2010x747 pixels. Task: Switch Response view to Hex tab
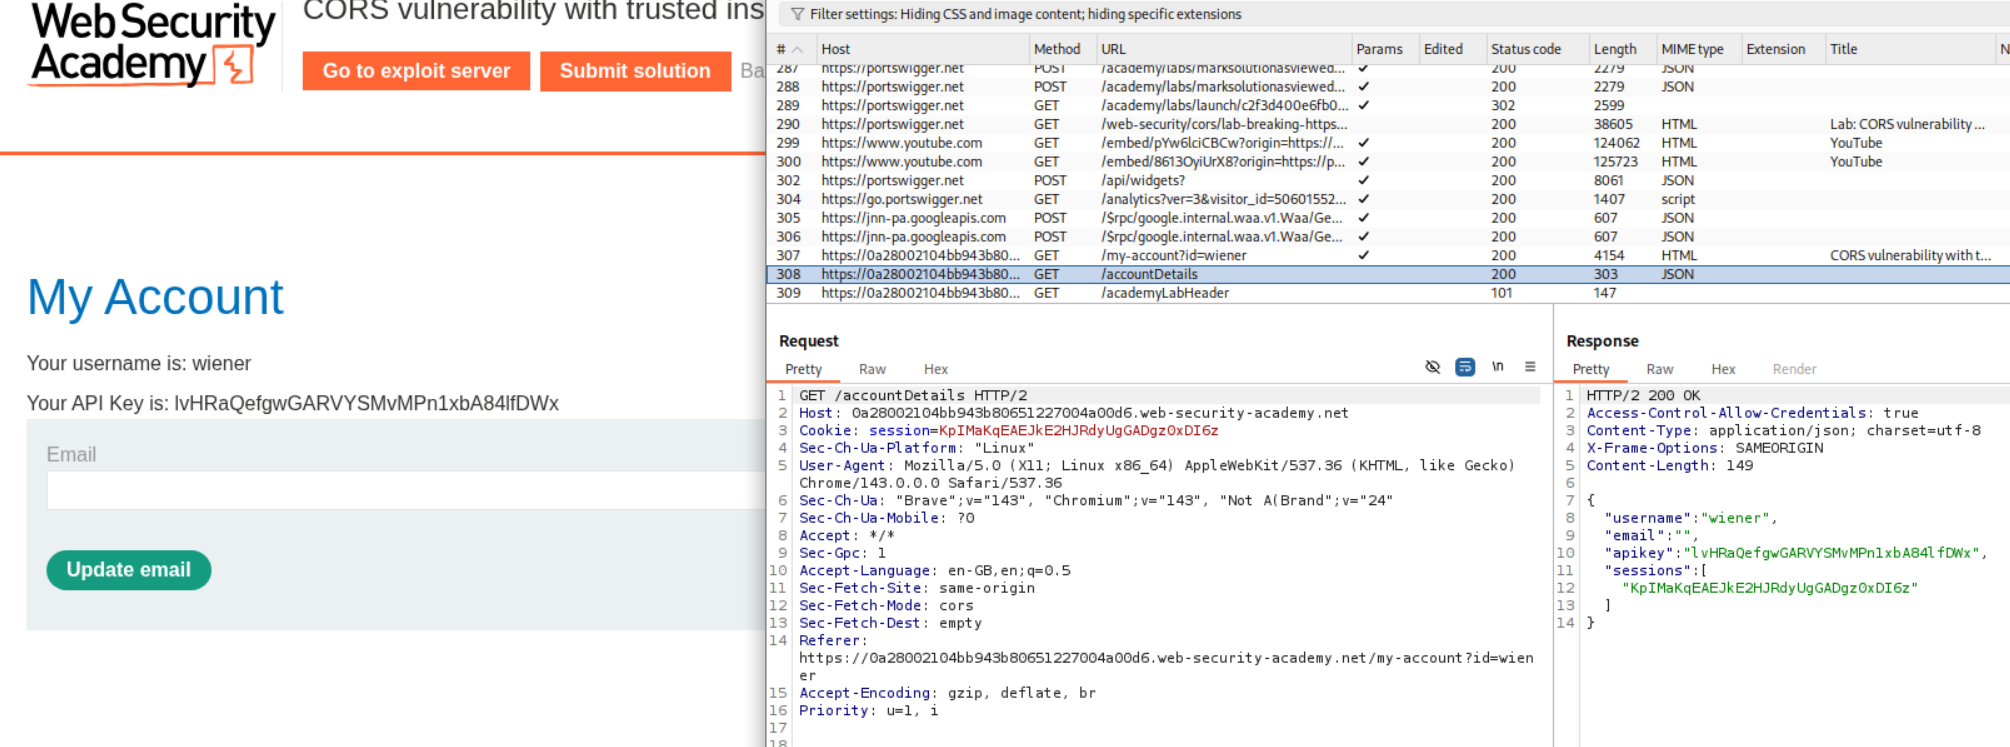[x=1723, y=369]
